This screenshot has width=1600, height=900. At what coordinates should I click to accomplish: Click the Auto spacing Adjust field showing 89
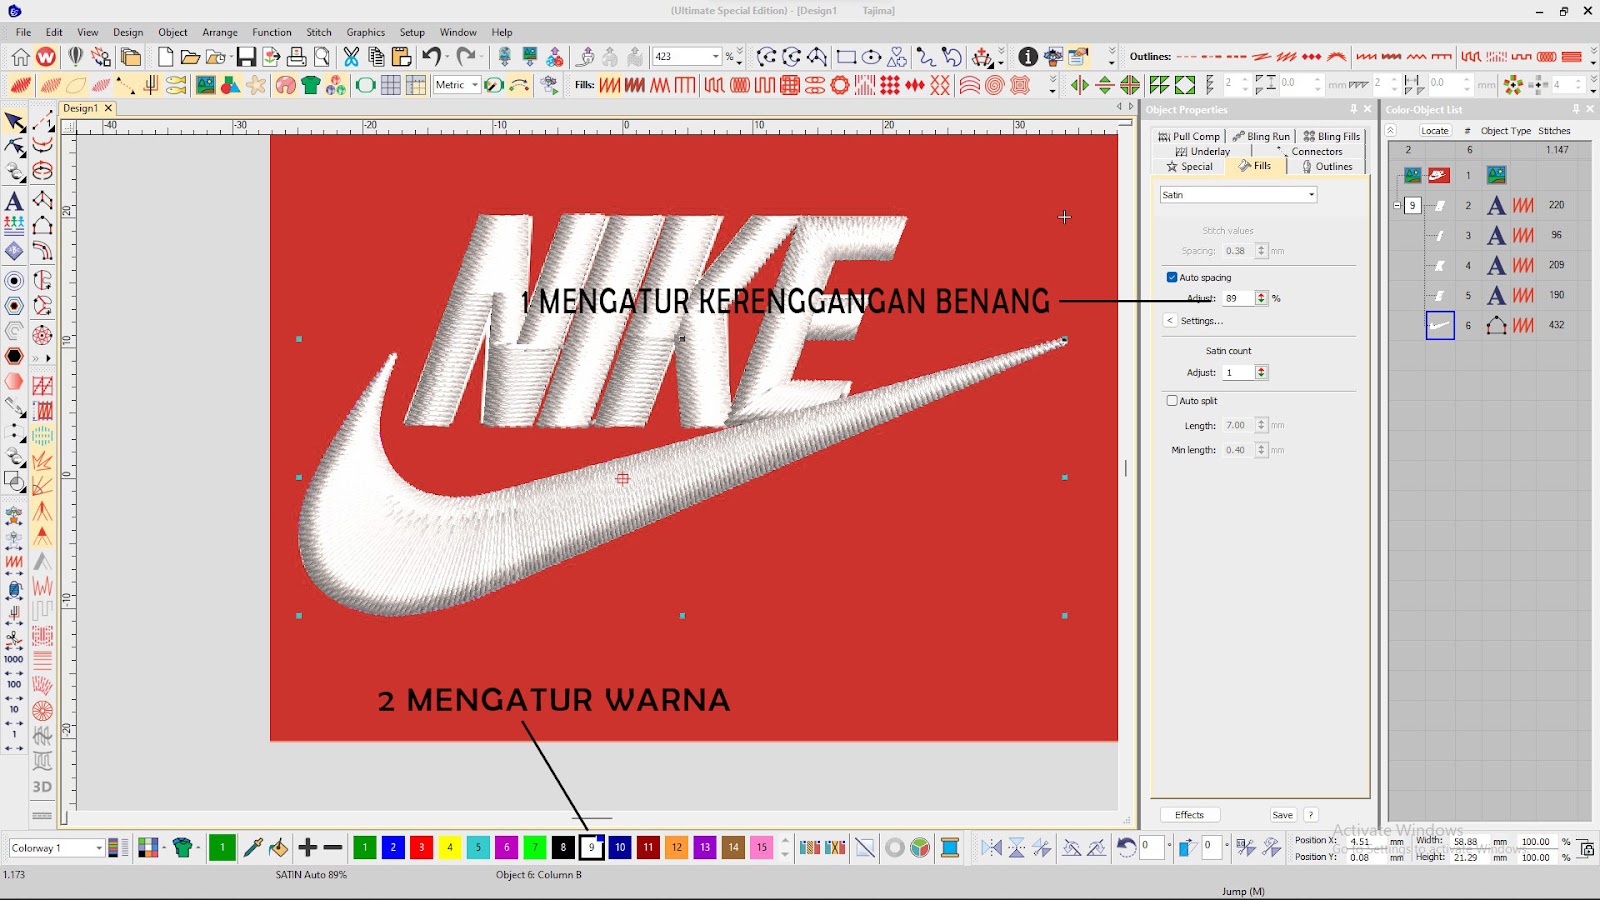point(1236,298)
